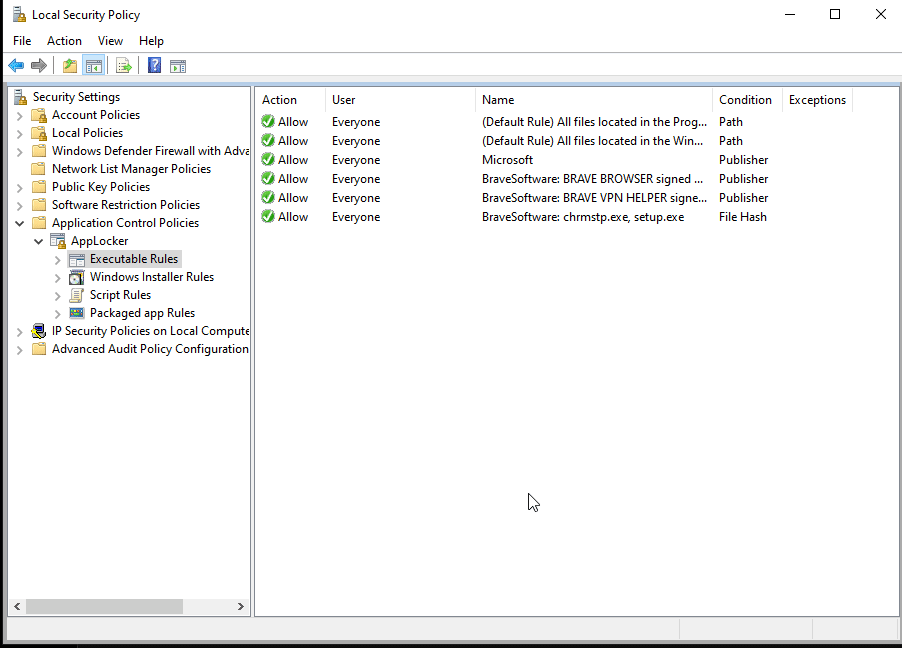Expand the Windows Installer Rules node

tap(58, 278)
